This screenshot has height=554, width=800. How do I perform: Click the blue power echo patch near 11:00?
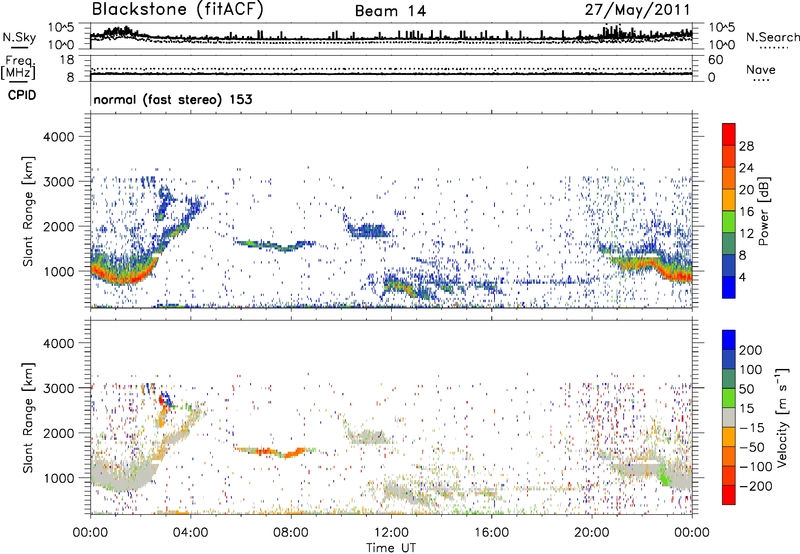pos(368,230)
